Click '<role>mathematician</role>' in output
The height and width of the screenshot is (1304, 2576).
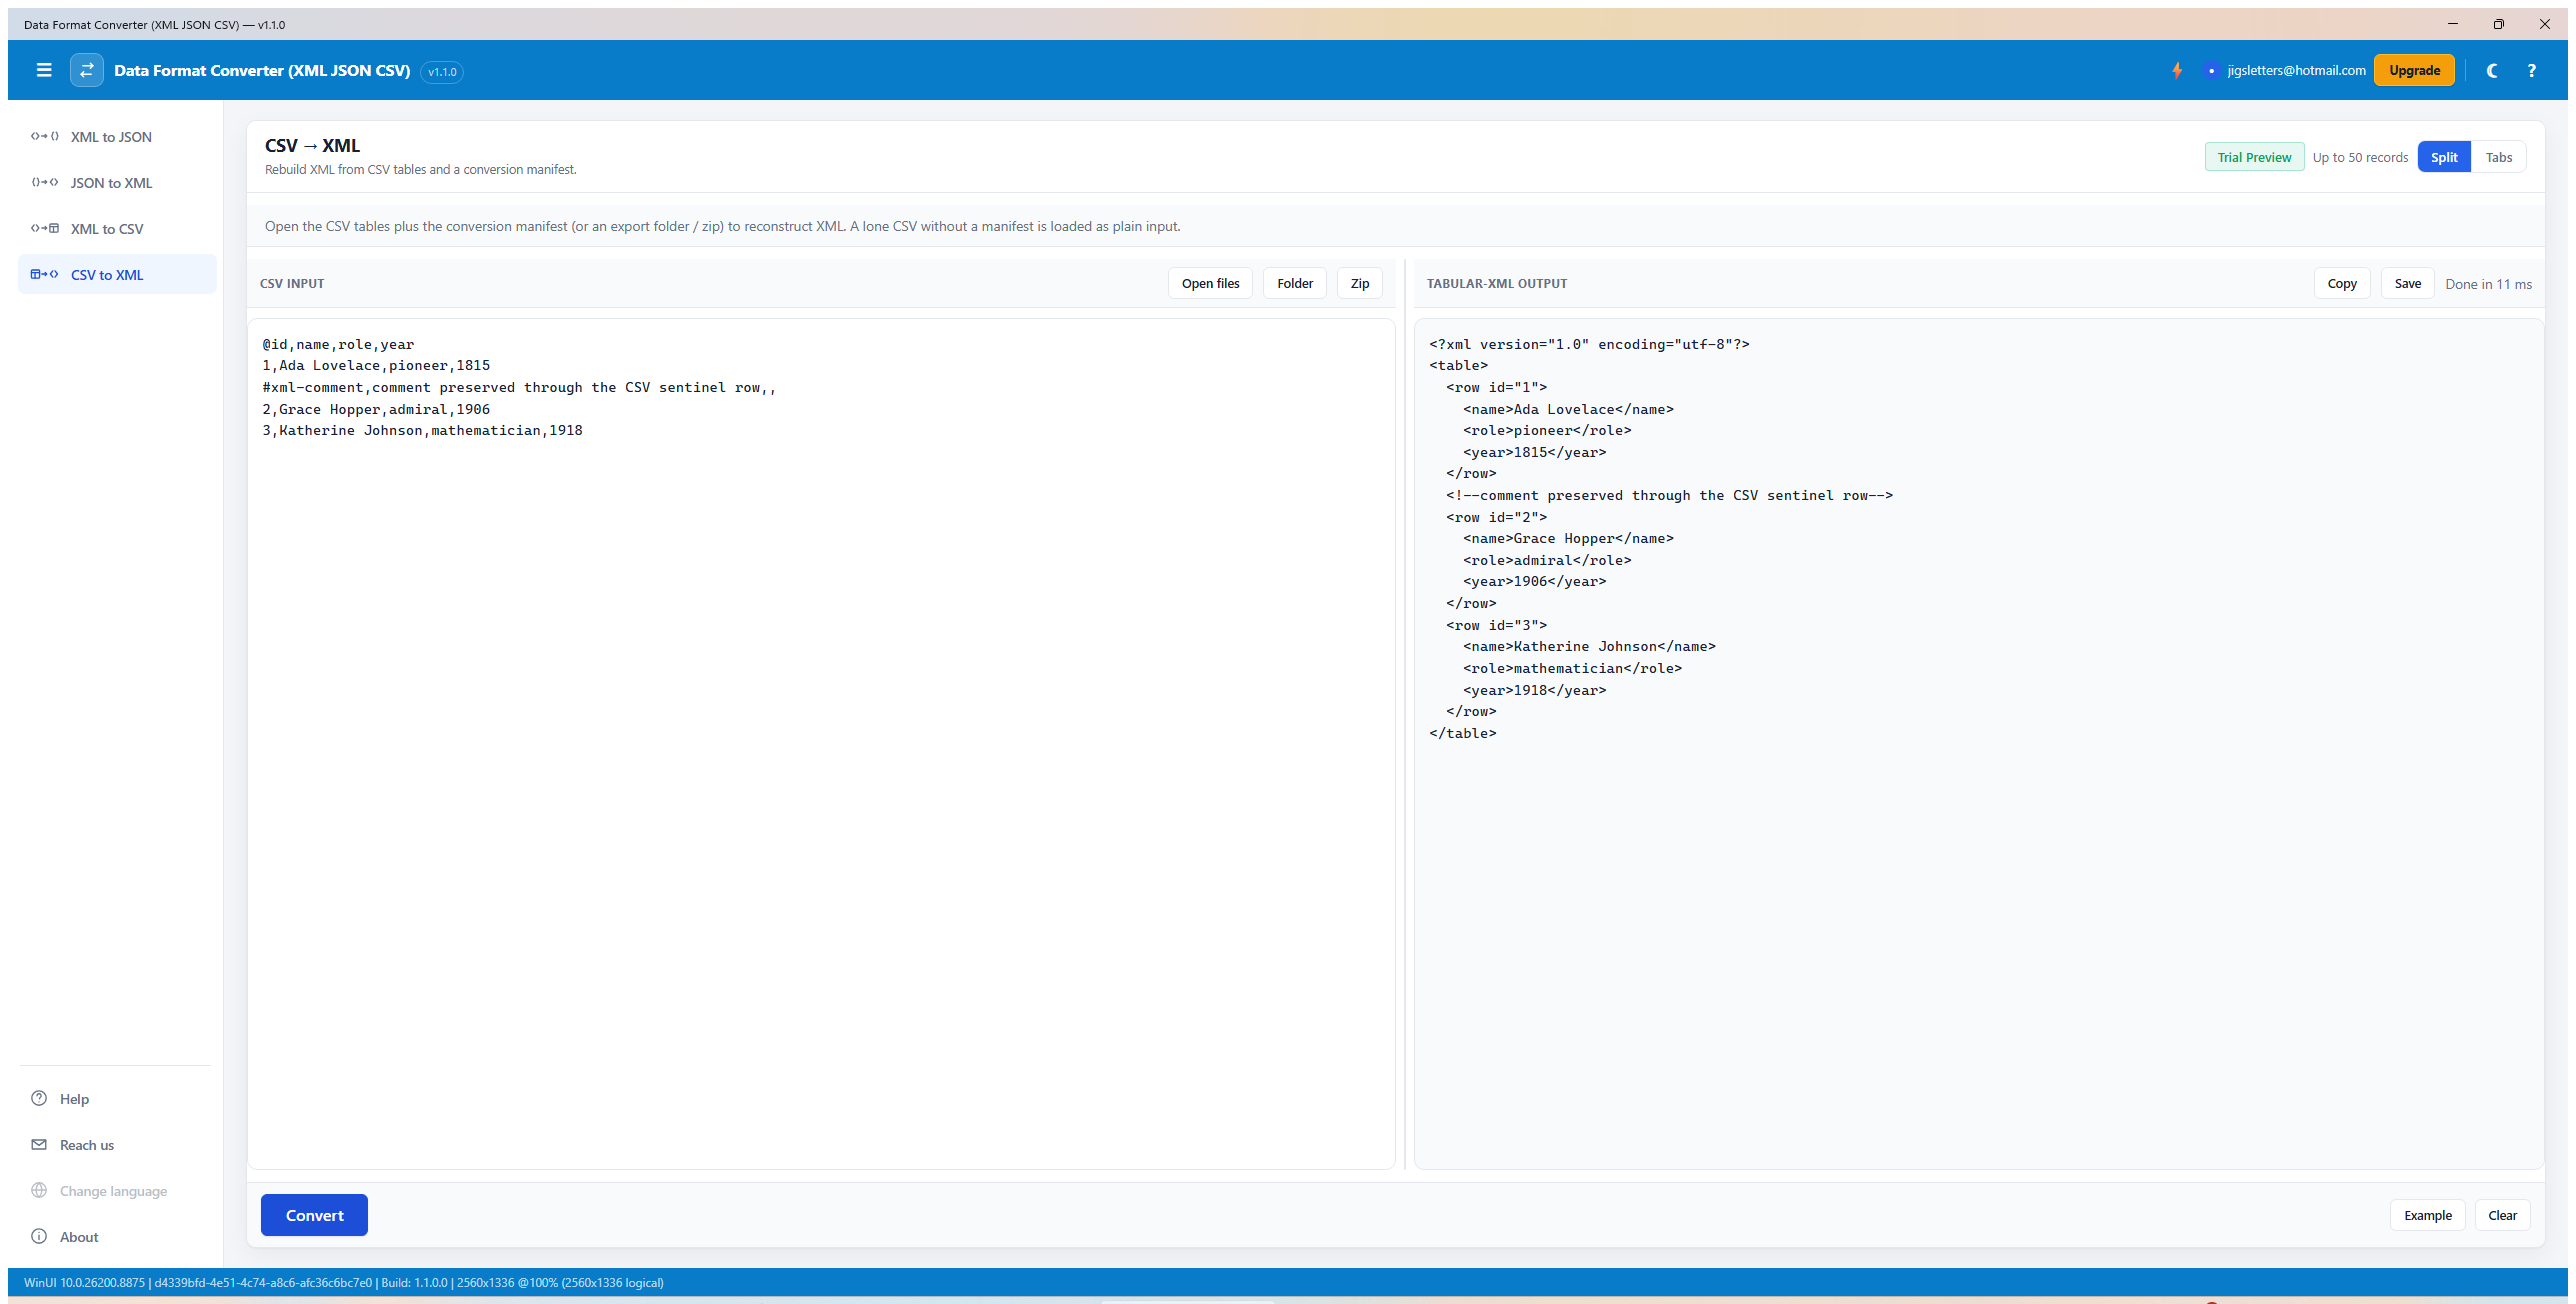1572,668
